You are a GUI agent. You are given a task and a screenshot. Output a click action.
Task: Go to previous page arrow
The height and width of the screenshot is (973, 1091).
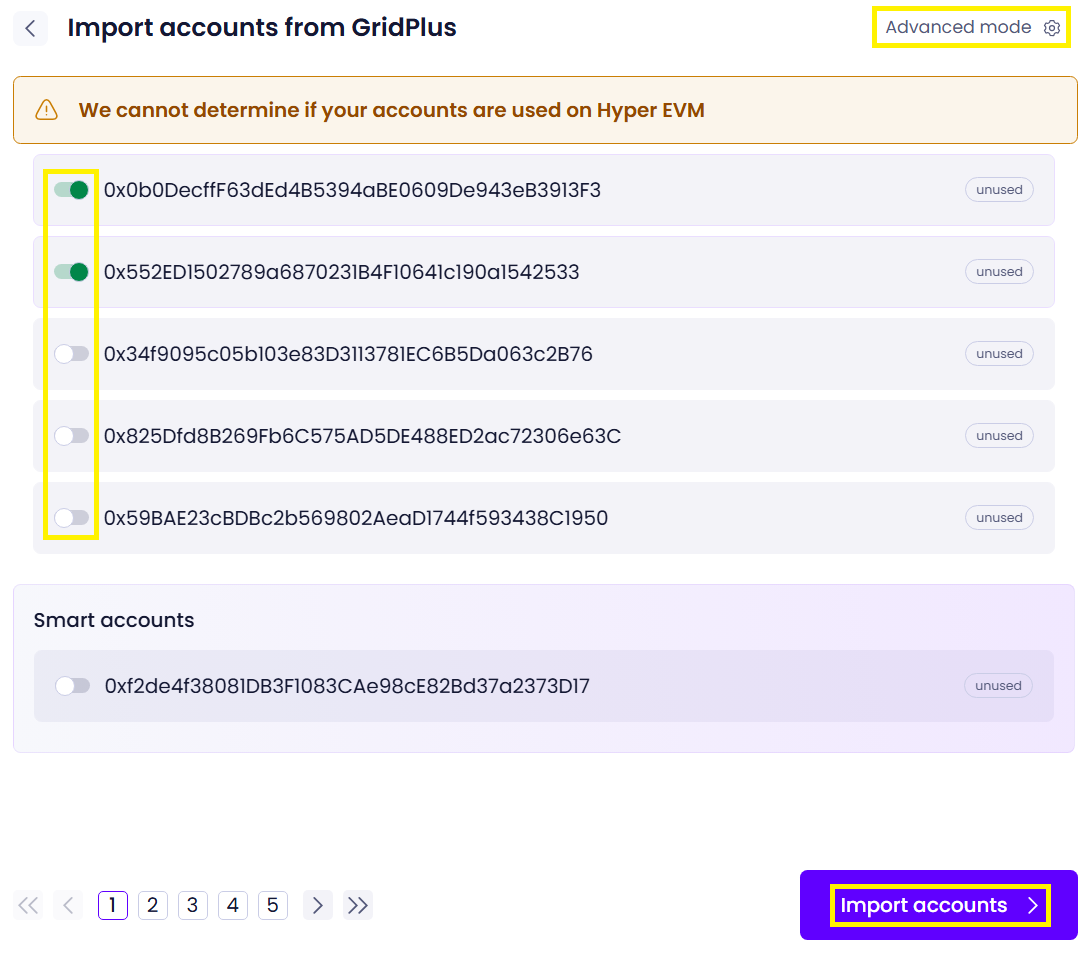(x=68, y=906)
